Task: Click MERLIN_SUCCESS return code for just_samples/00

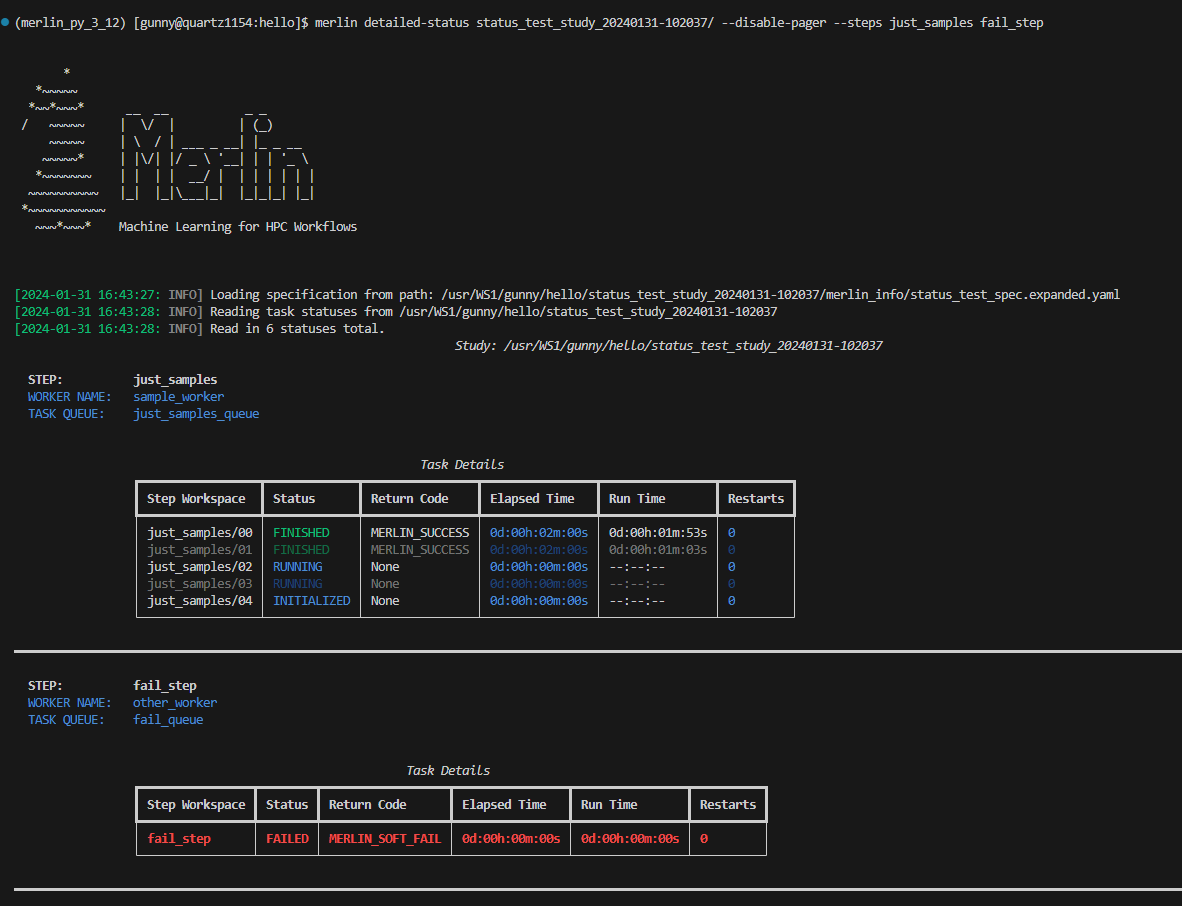Action: tap(420, 533)
